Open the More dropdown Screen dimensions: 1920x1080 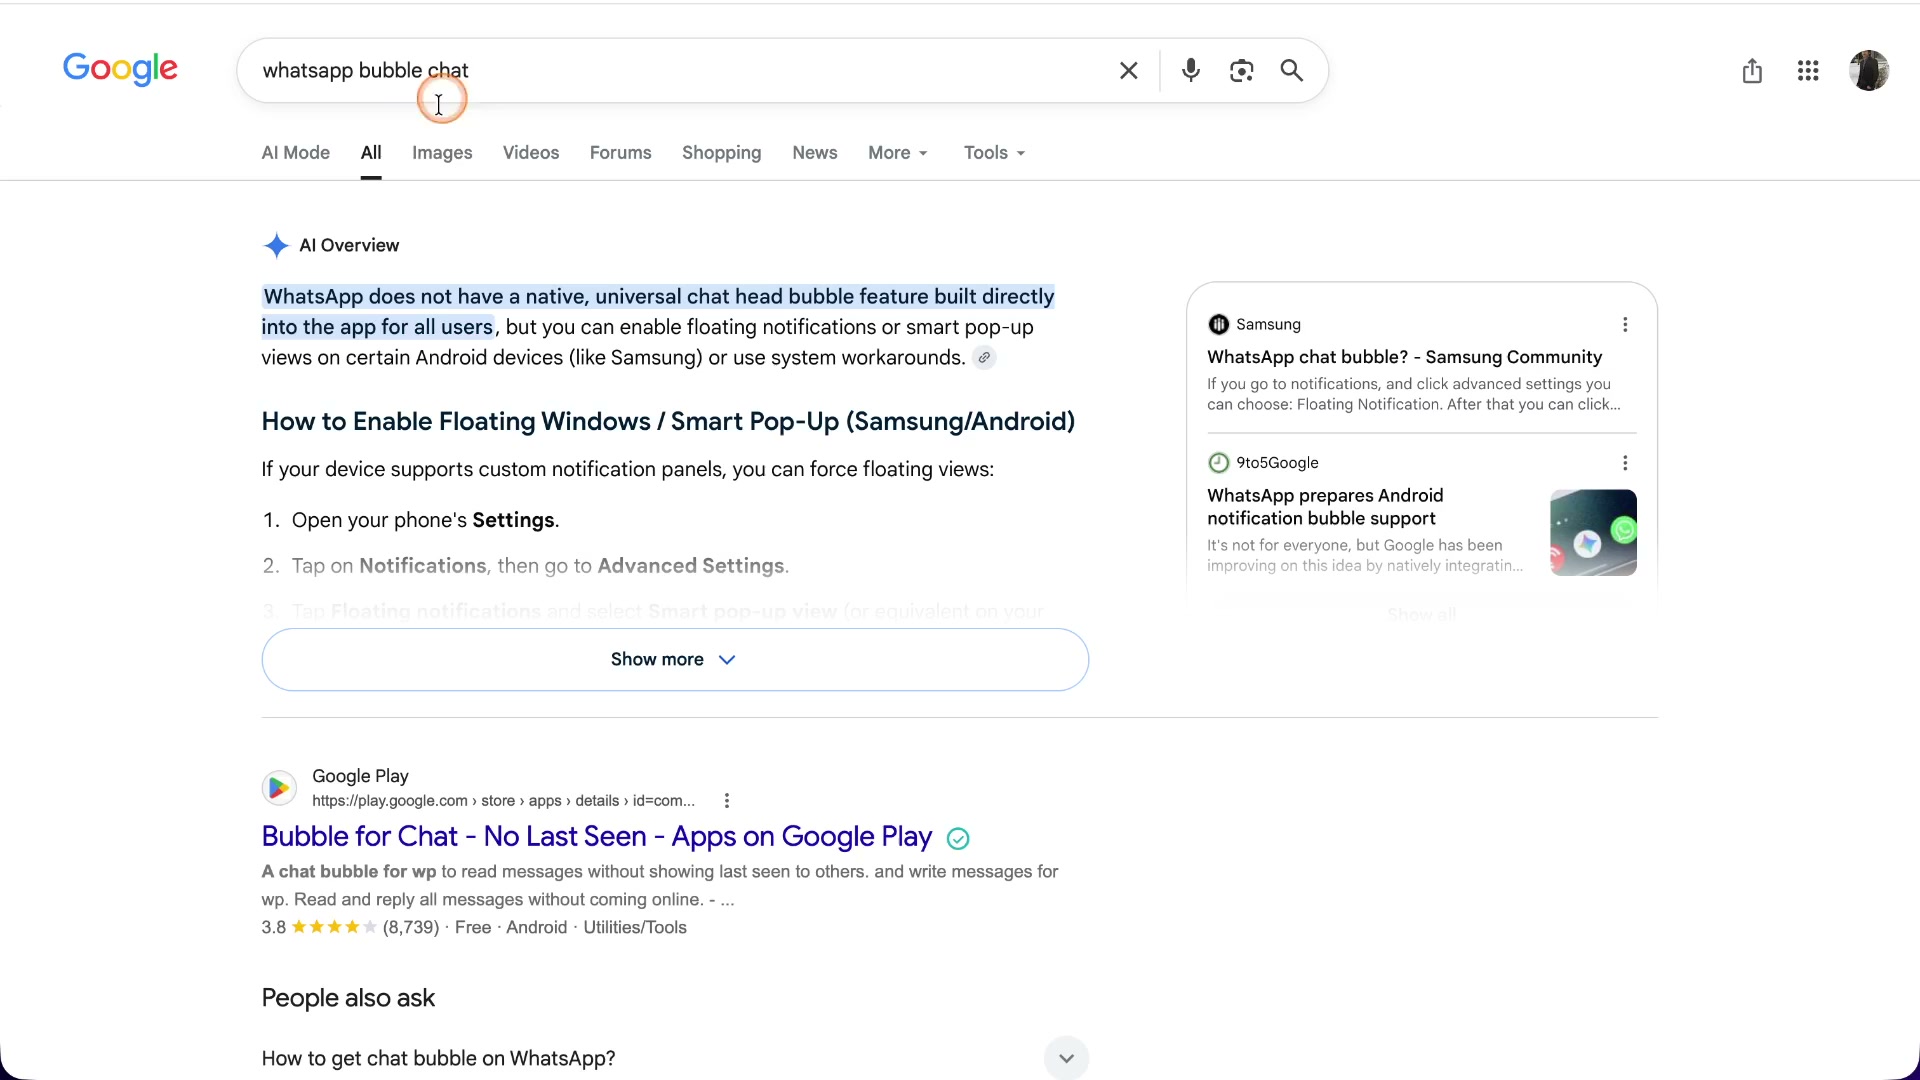coord(898,153)
